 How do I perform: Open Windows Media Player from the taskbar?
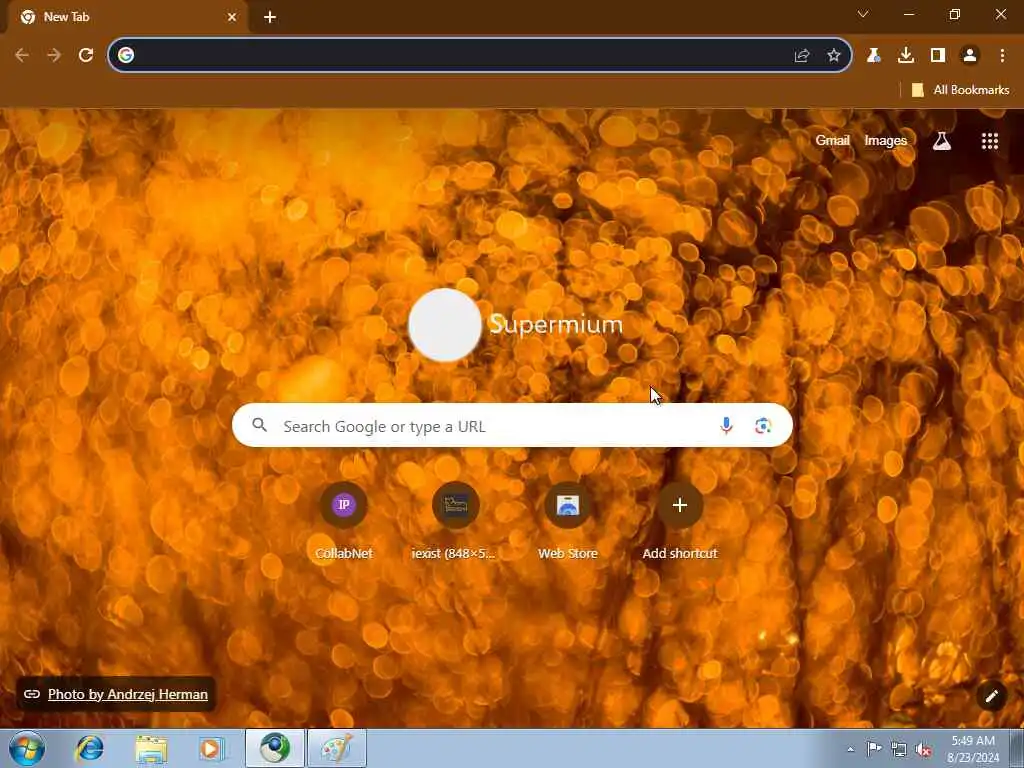212,748
